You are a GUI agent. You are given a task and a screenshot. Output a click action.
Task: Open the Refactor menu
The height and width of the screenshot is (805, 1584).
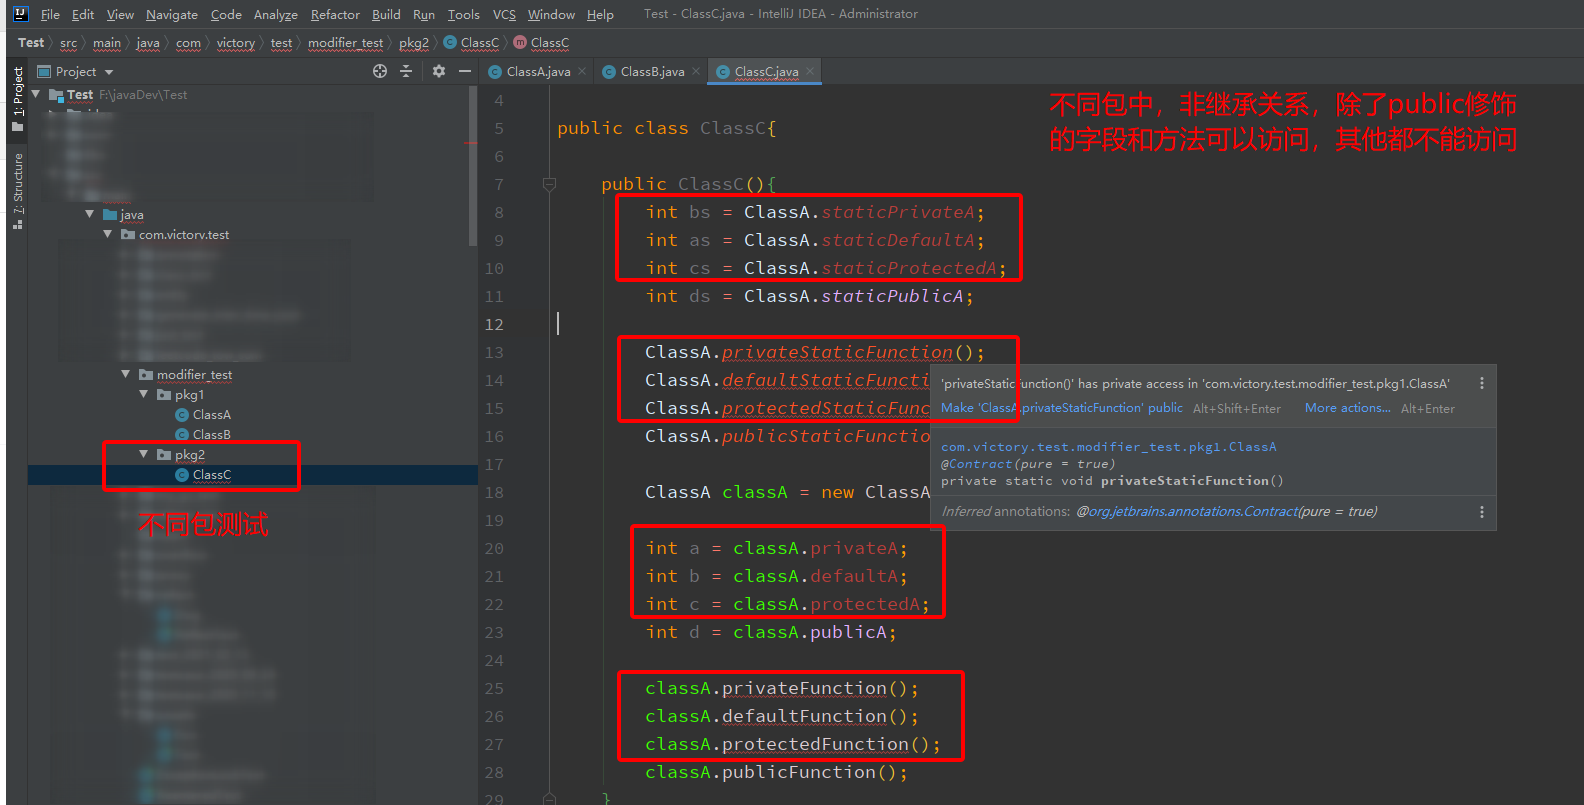point(335,14)
